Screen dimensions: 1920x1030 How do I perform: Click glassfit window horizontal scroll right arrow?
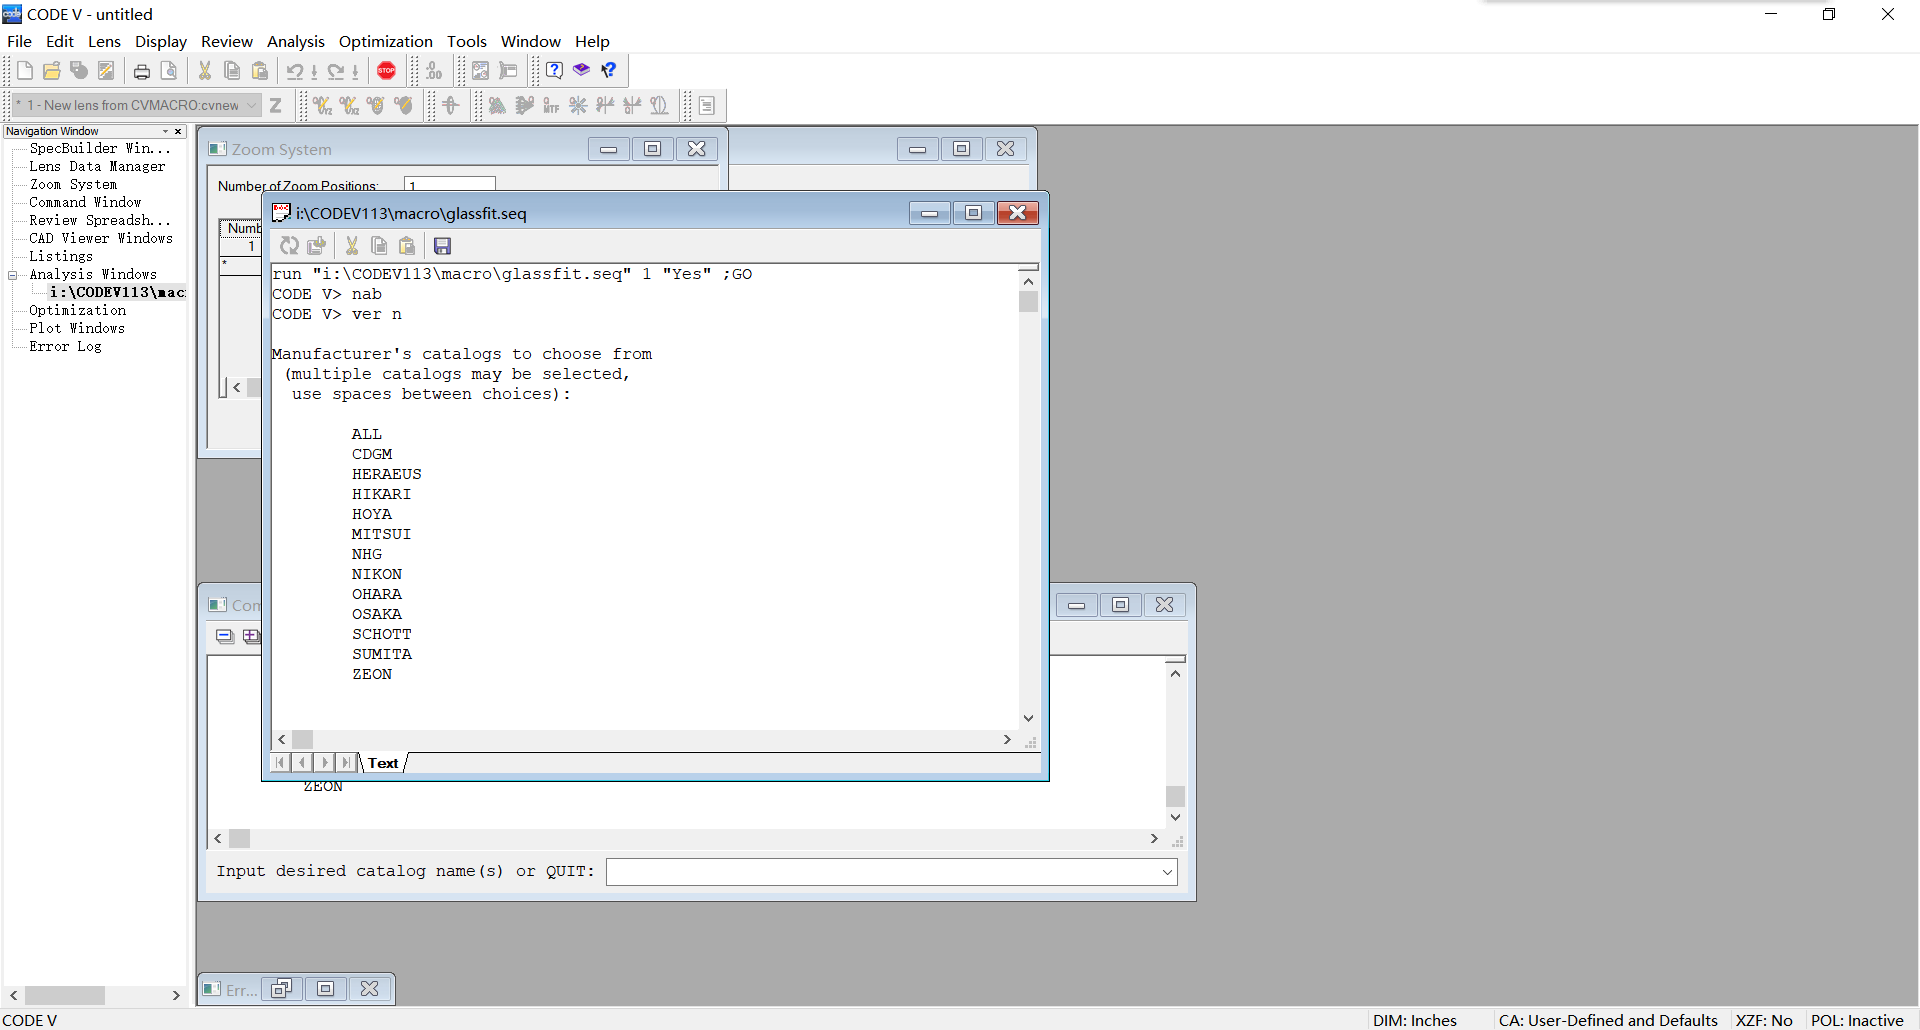click(x=1007, y=739)
